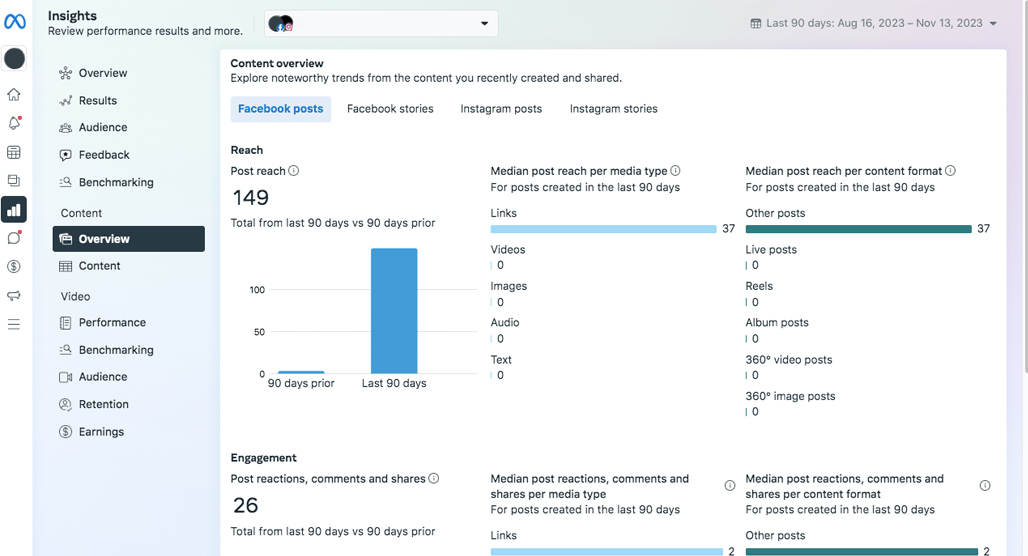Viewport: 1028px width, 556px height.
Task: Click calendar icon beside date range
Action: pyautogui.click(x=756, y=24)
